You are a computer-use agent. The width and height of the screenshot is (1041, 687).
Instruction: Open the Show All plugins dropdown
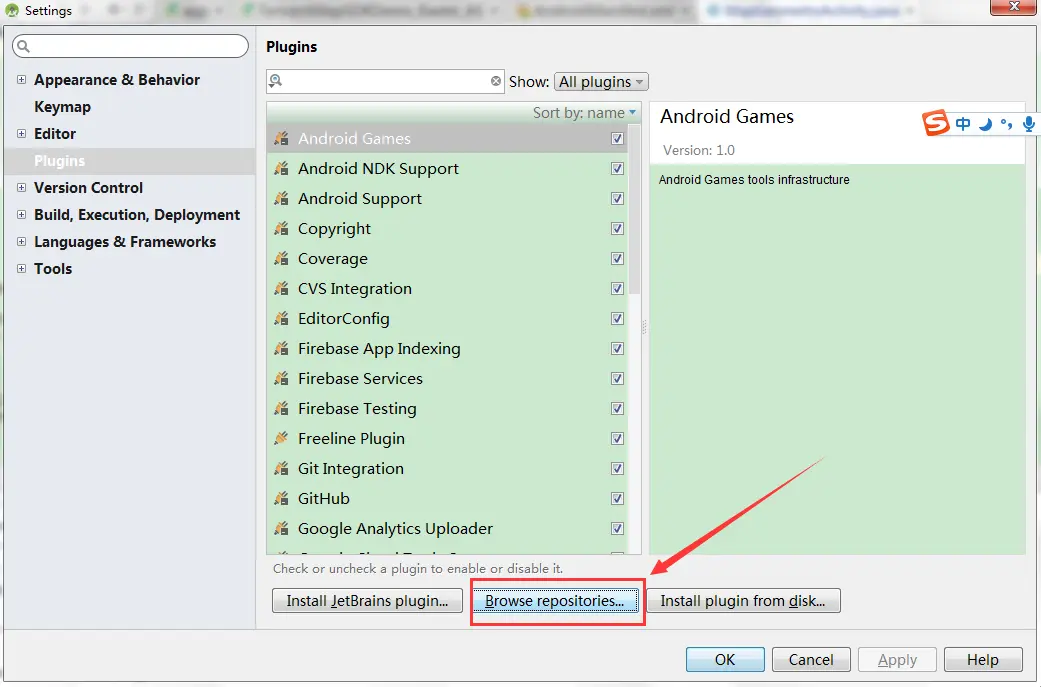click(x=601, y=82)
